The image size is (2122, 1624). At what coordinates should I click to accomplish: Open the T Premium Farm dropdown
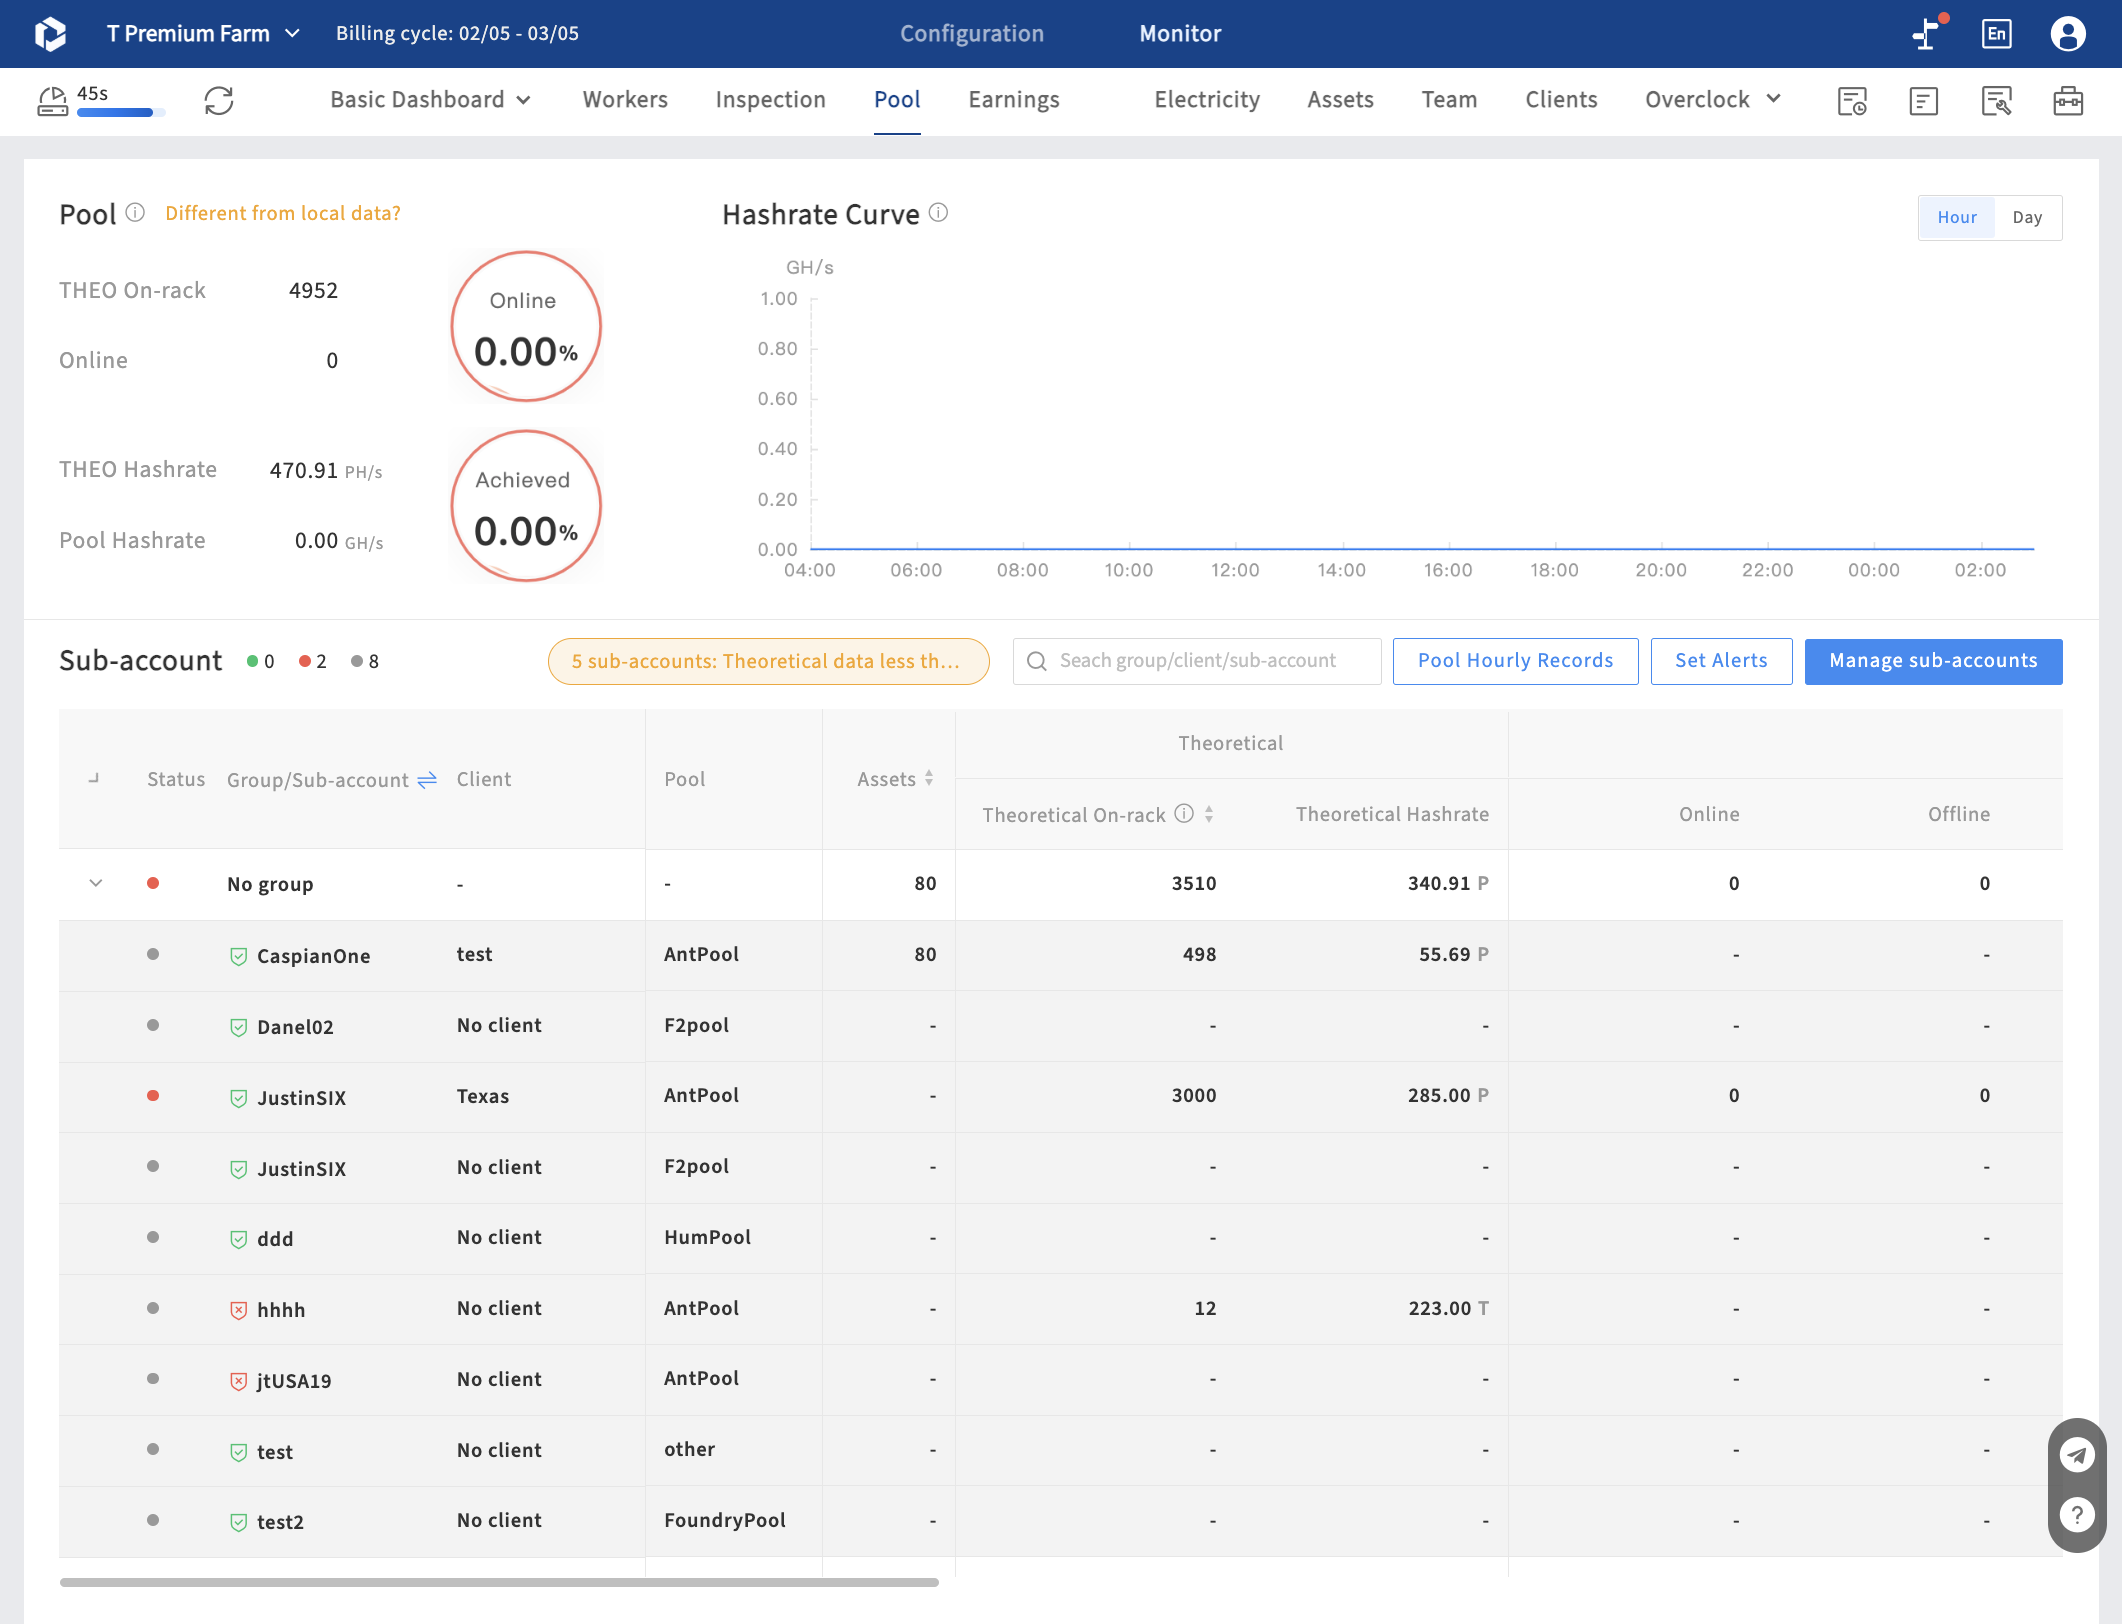203,34
